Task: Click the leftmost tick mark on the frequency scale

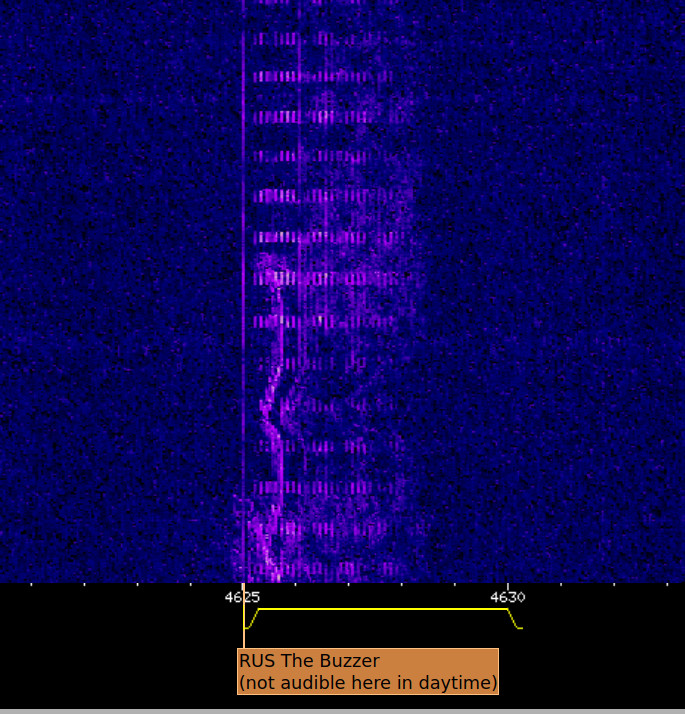Action: (x=31, y=585)
